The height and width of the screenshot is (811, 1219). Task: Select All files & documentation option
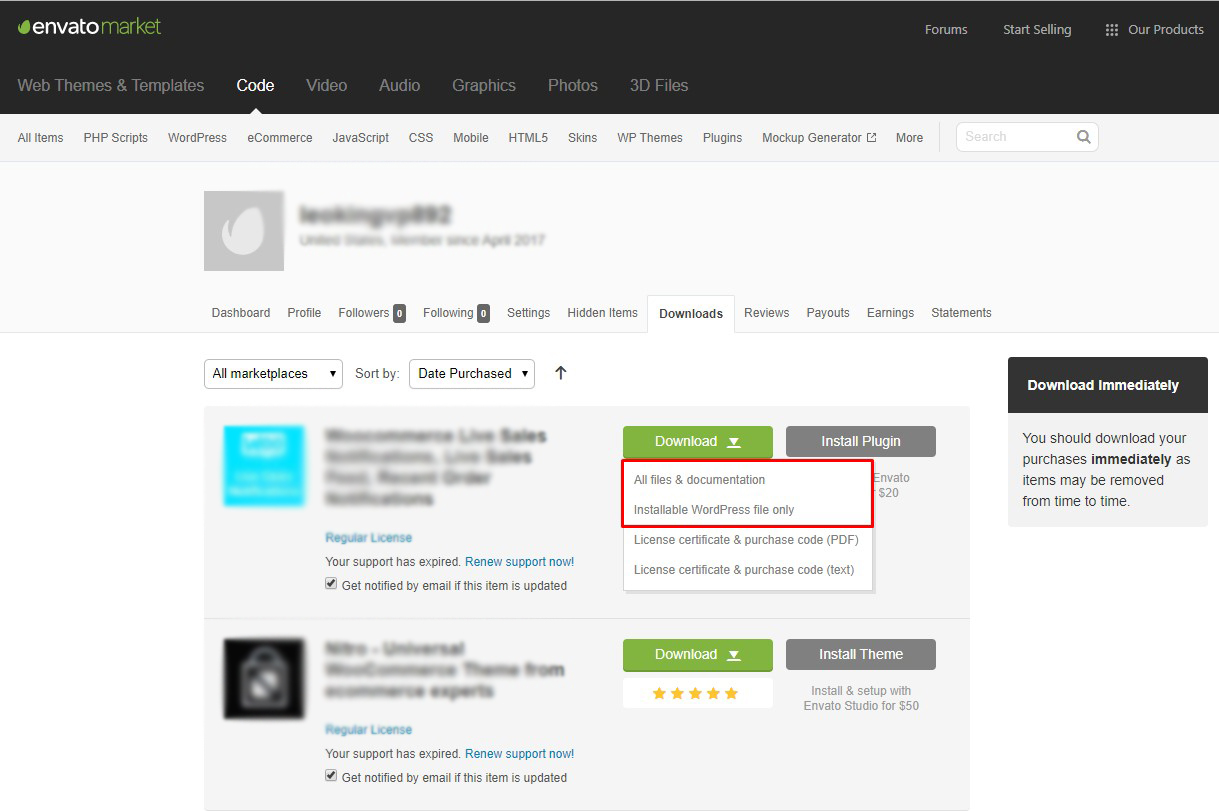pos(699,480)
